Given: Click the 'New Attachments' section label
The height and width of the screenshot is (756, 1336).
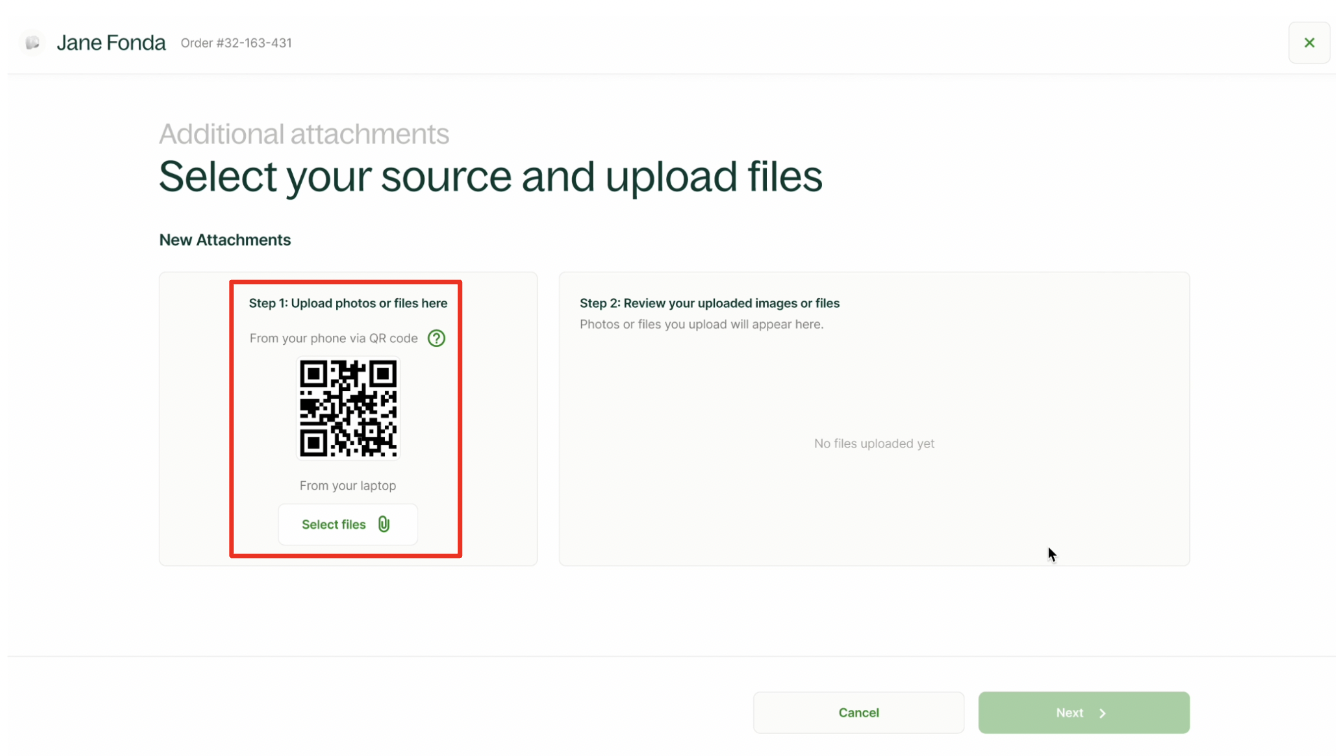Looking at the screenshot, I should pos(225,240).
